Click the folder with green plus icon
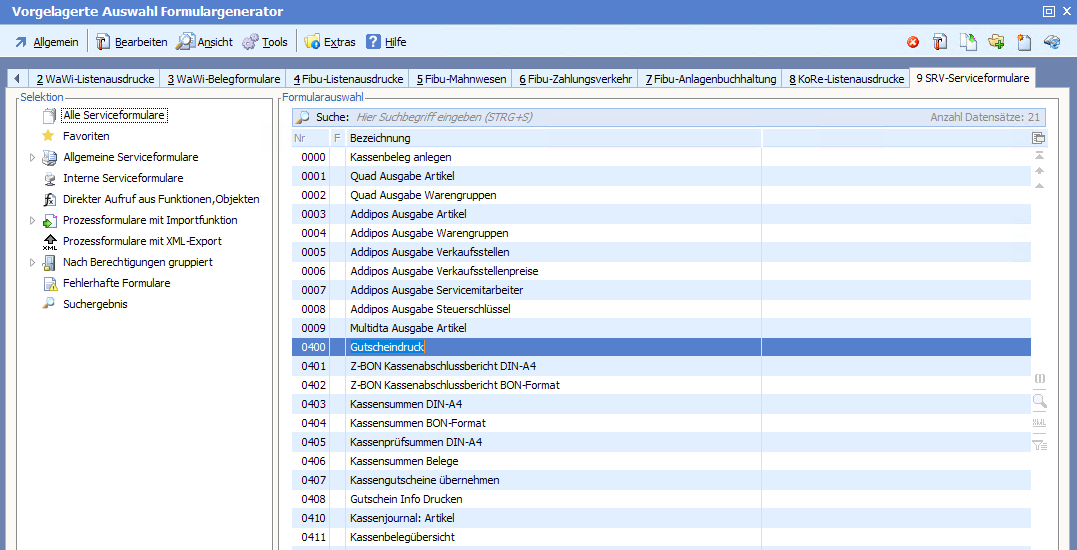Viewport: 1077px width, 550px height. click(x=996, y=42)
